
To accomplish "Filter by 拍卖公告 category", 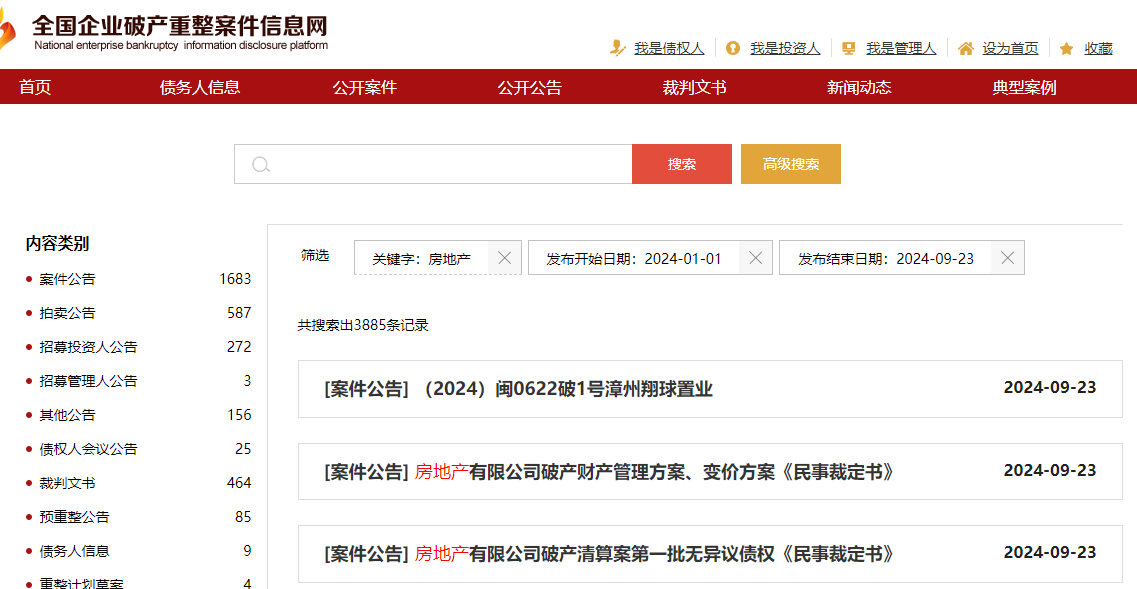I will 68,313.
